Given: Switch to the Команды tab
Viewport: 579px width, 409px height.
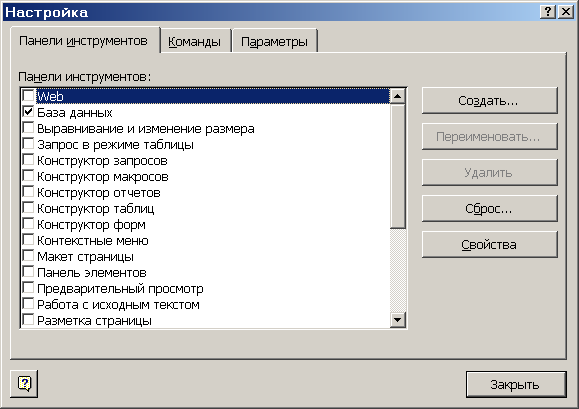Looking at the screenshot, I should click(x=195, y=41).
